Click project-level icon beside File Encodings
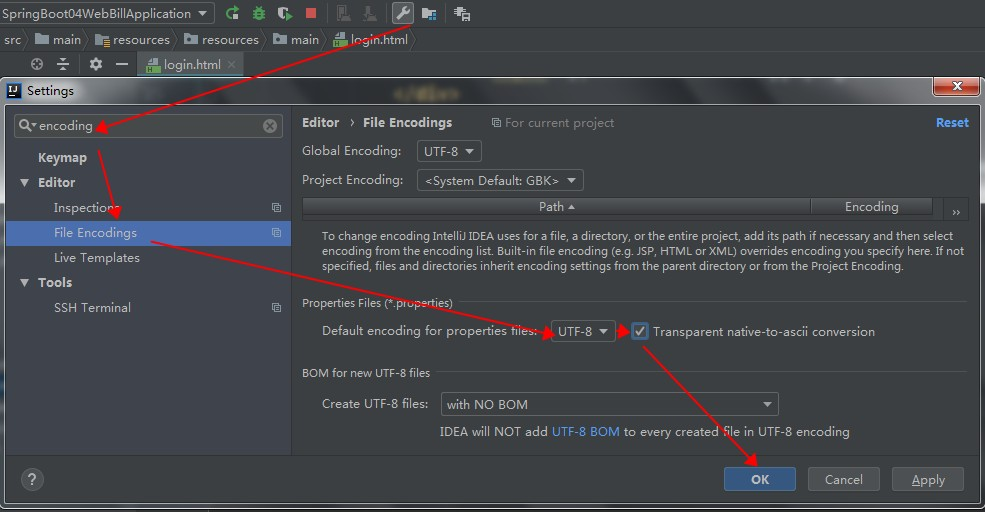This screenshot has width=985, height=512. point(276,232)
